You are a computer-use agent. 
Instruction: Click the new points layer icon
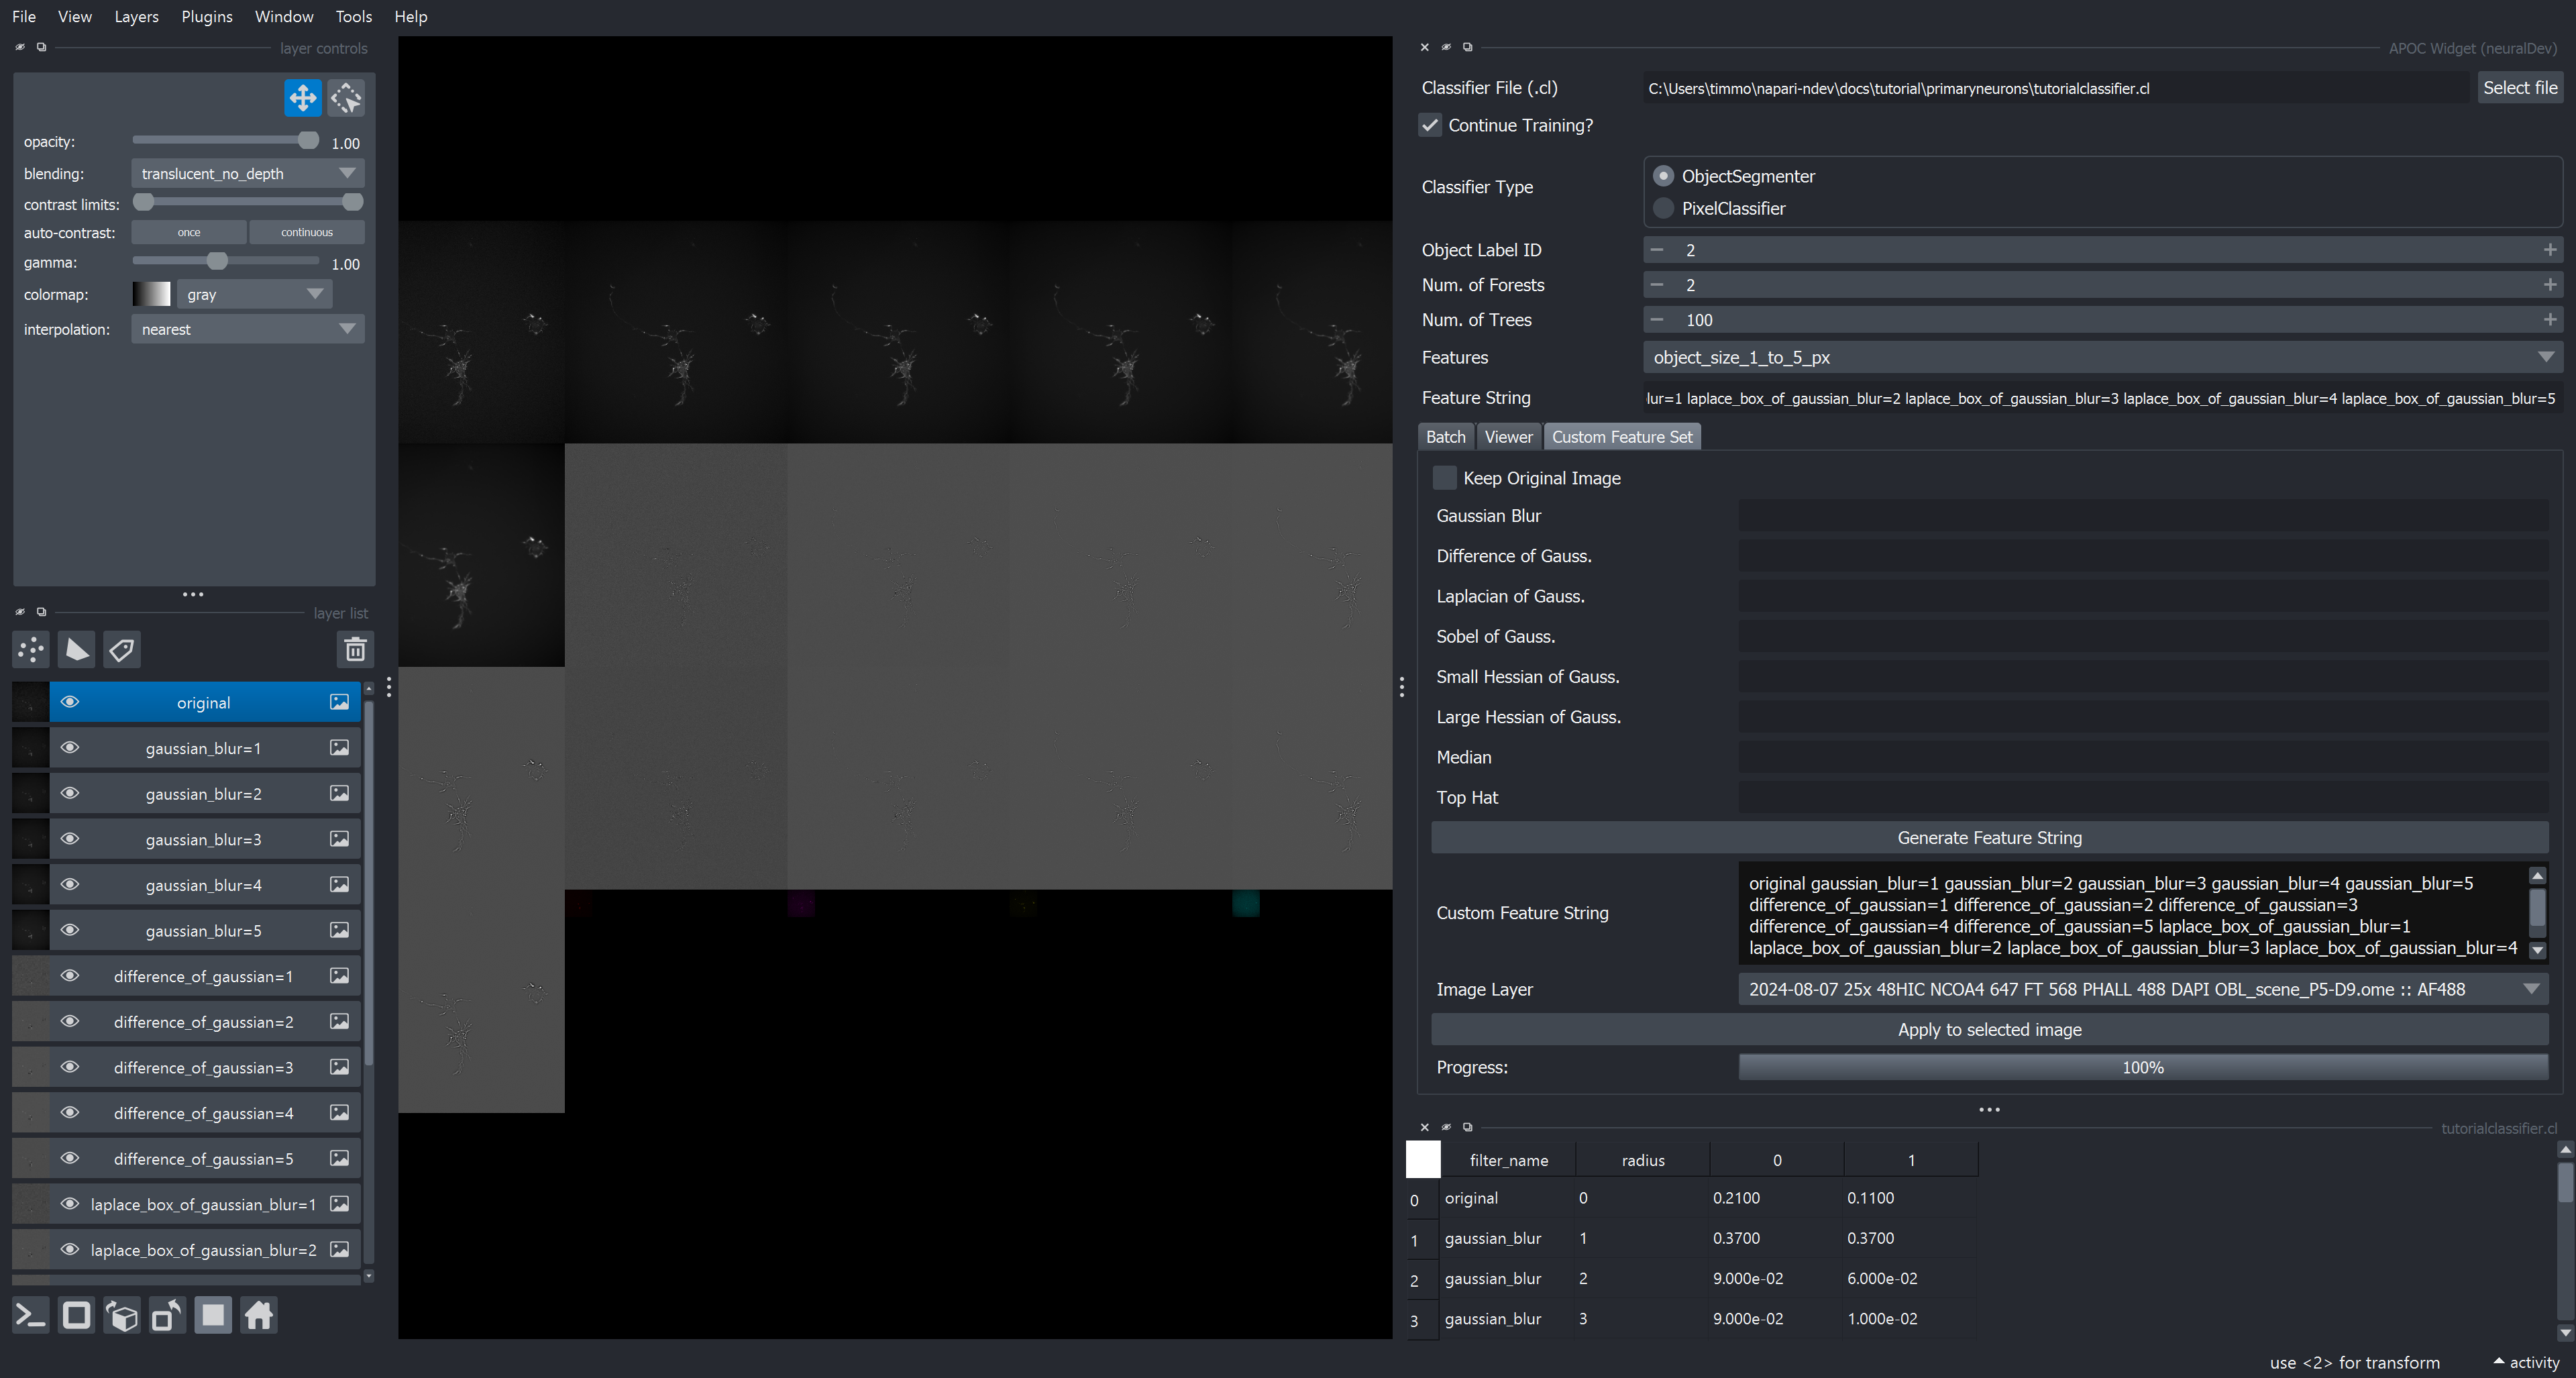[31, 650]
